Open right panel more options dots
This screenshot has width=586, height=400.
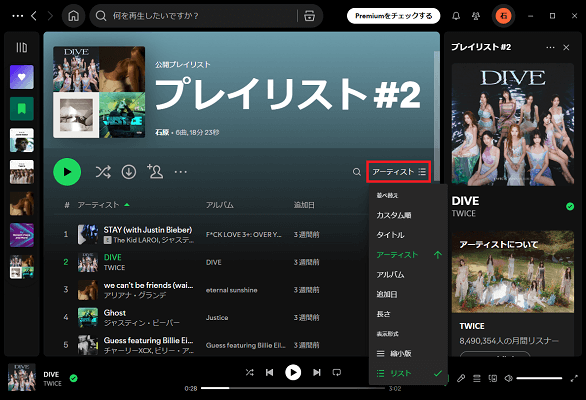(550, 47)
